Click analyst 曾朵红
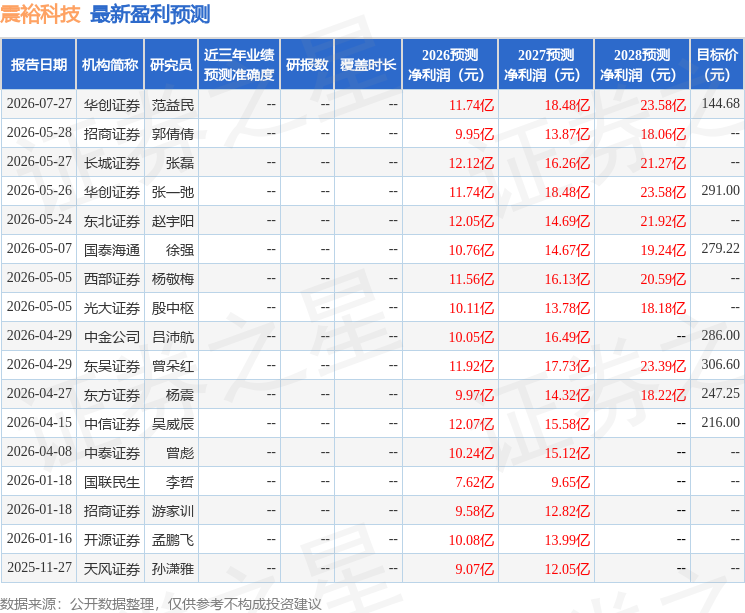 173,366
